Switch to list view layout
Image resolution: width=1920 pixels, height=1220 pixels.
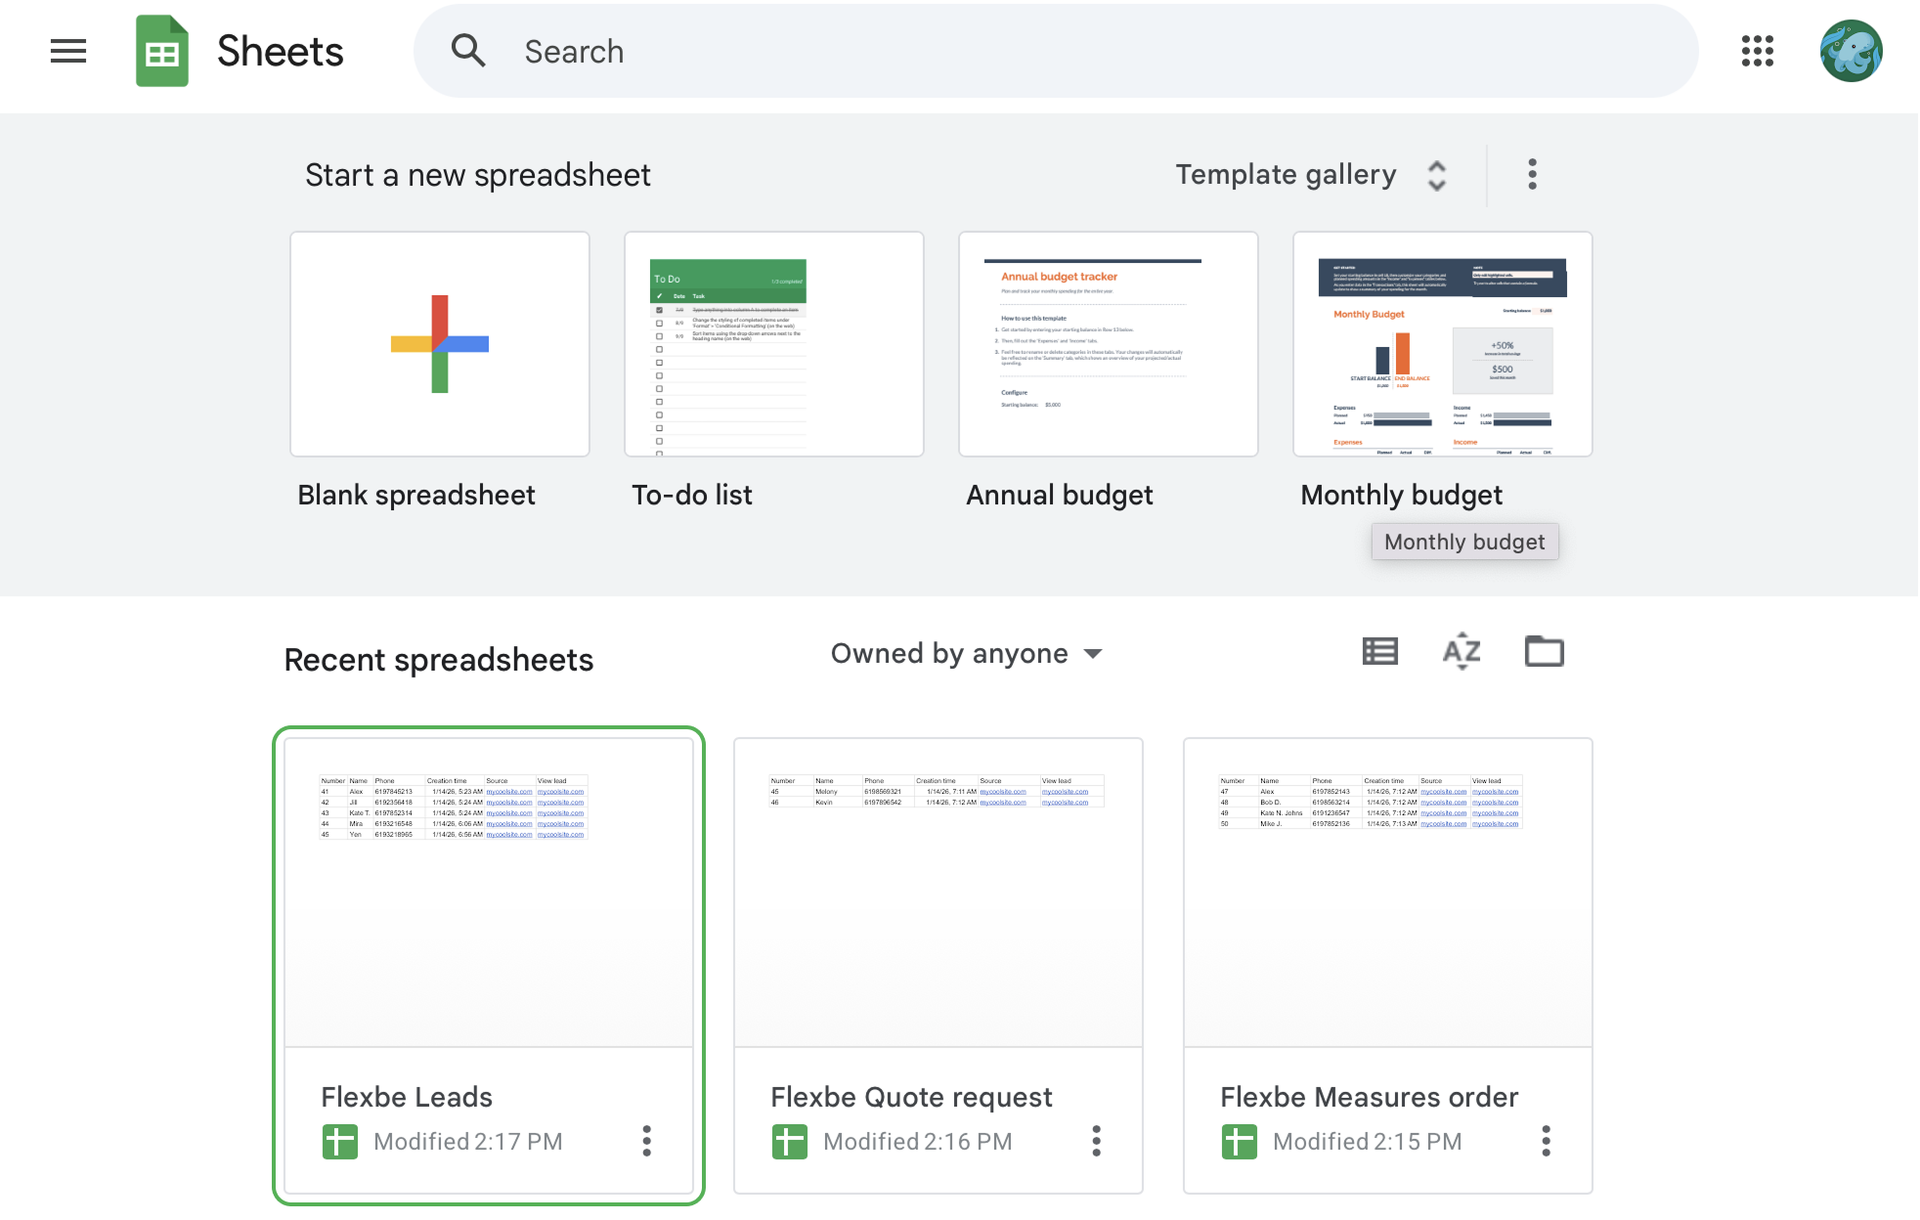[x=1380, y=652]
